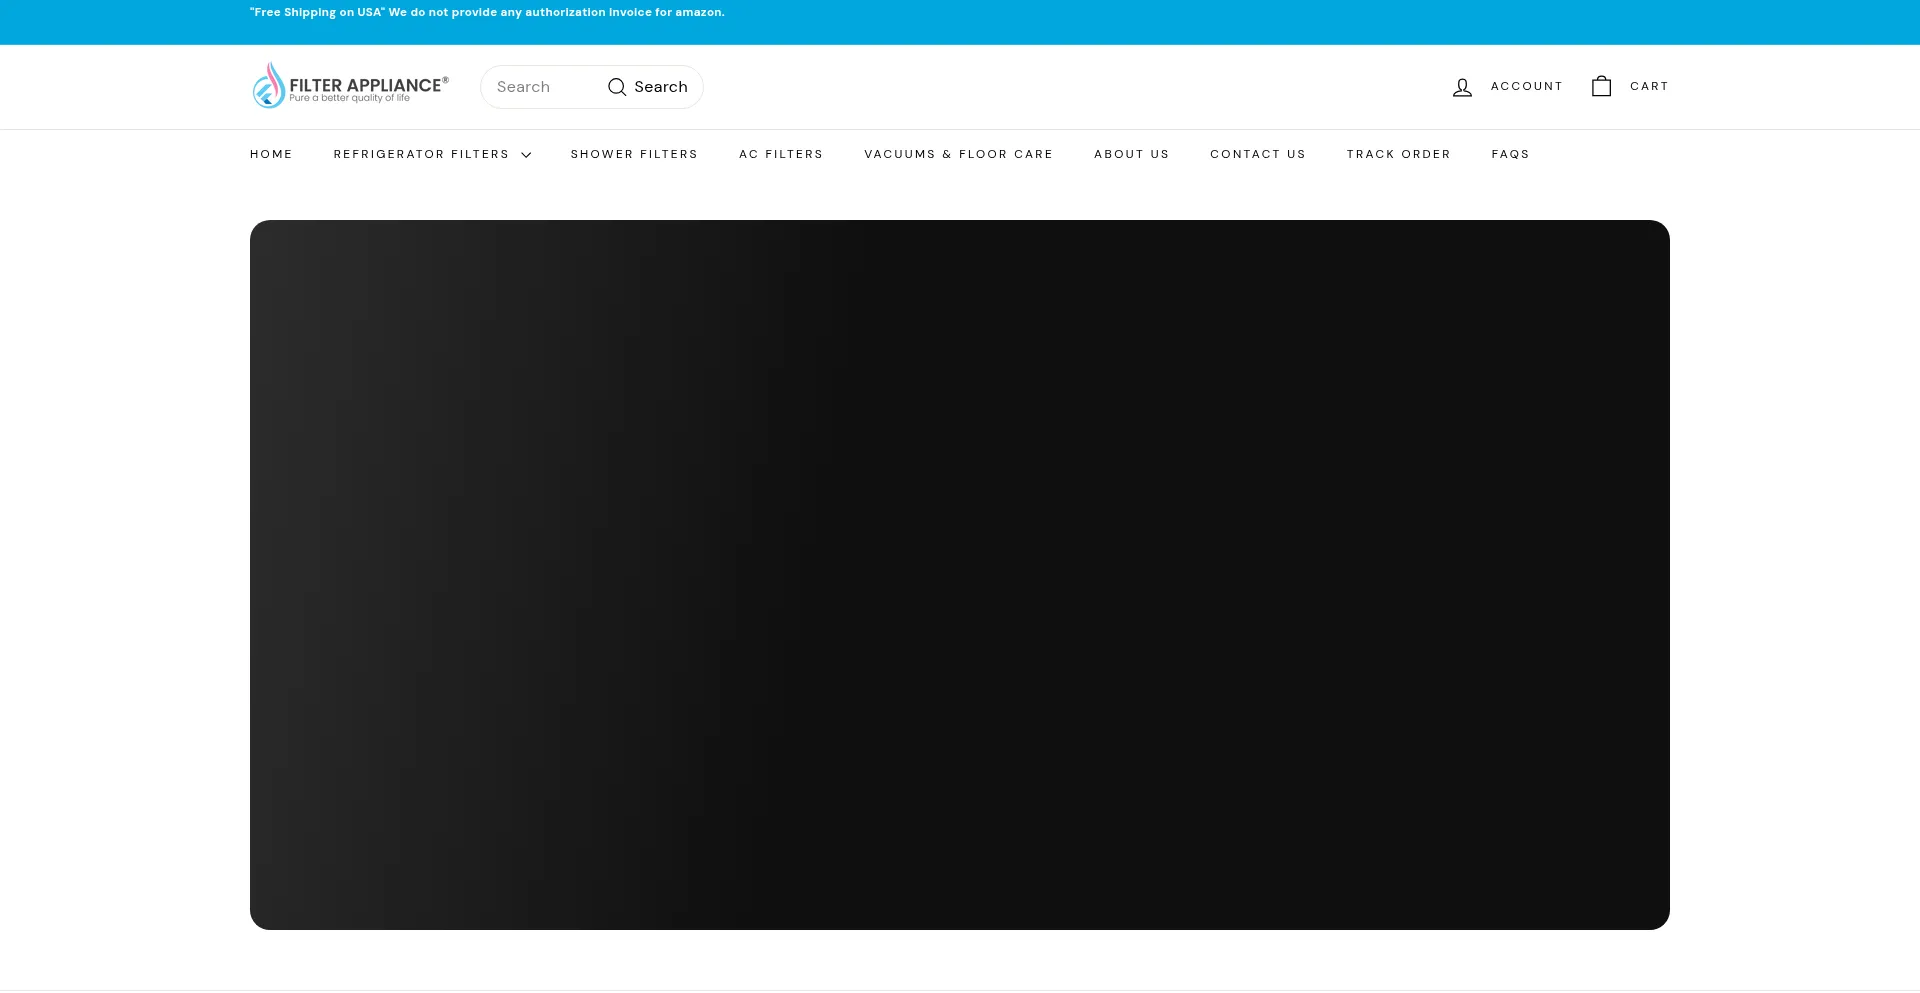Click the free shipping announcement bar text
Viewport: 1920px width, 993px height.
pyautogui.click(x=487, y=12)
